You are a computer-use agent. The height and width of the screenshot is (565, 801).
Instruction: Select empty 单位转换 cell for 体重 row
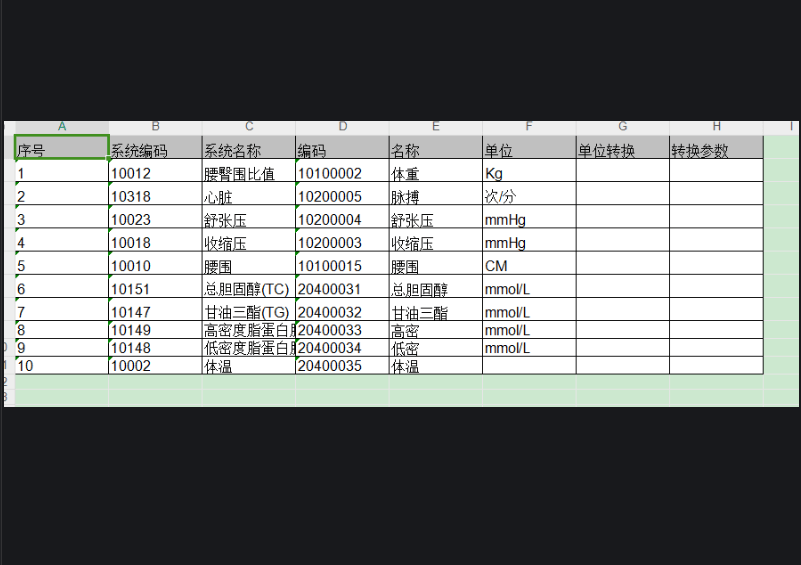click(x=622, y=173)
